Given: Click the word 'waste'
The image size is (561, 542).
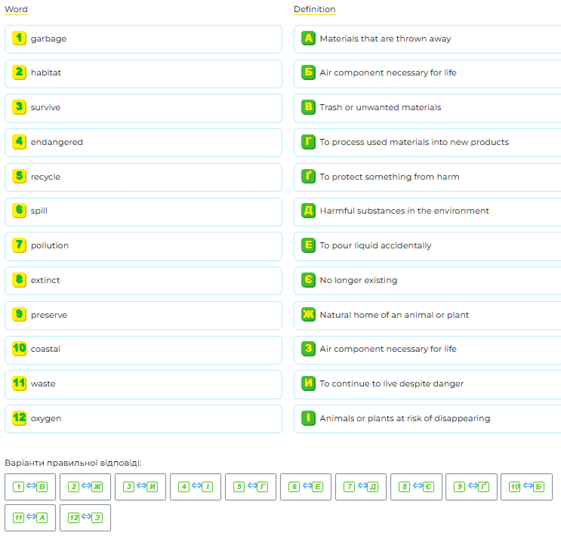Looking at the screenshot, I should click(43, 384).
